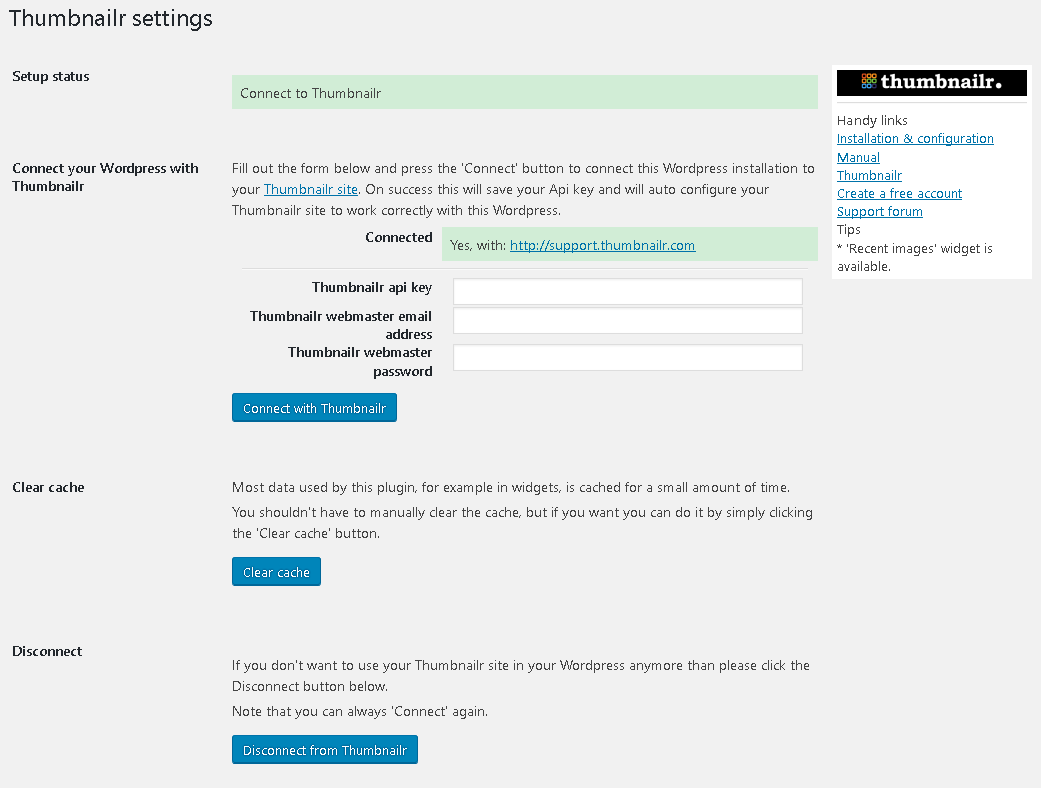Click the 'Thumbnailr settings' page heading
Viewport: 1041px width, 788px height.
(110, 19)
